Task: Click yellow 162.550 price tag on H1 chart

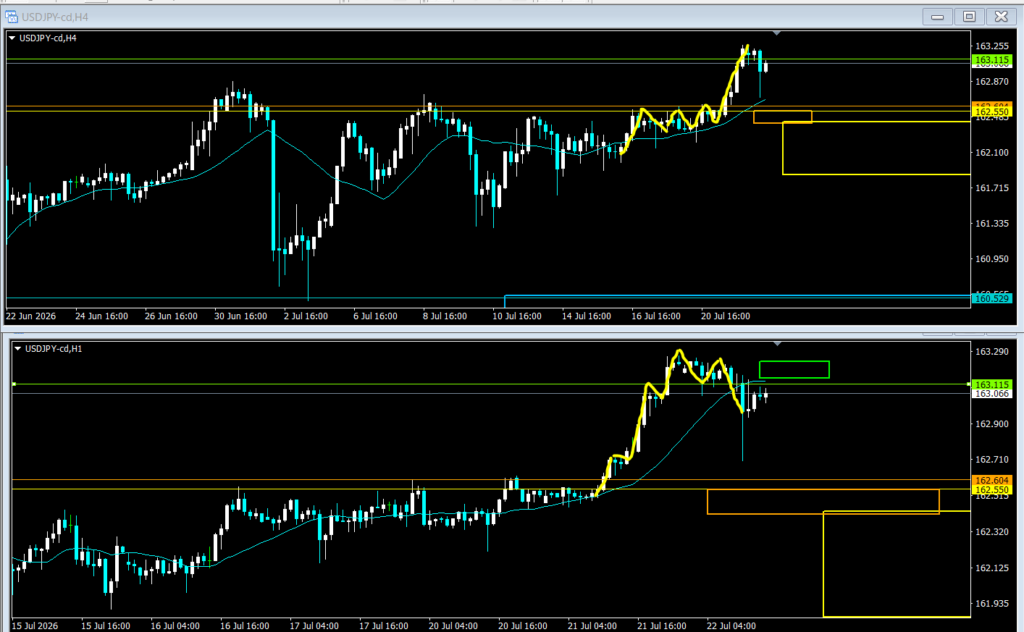Action: (x=992, y=489)
